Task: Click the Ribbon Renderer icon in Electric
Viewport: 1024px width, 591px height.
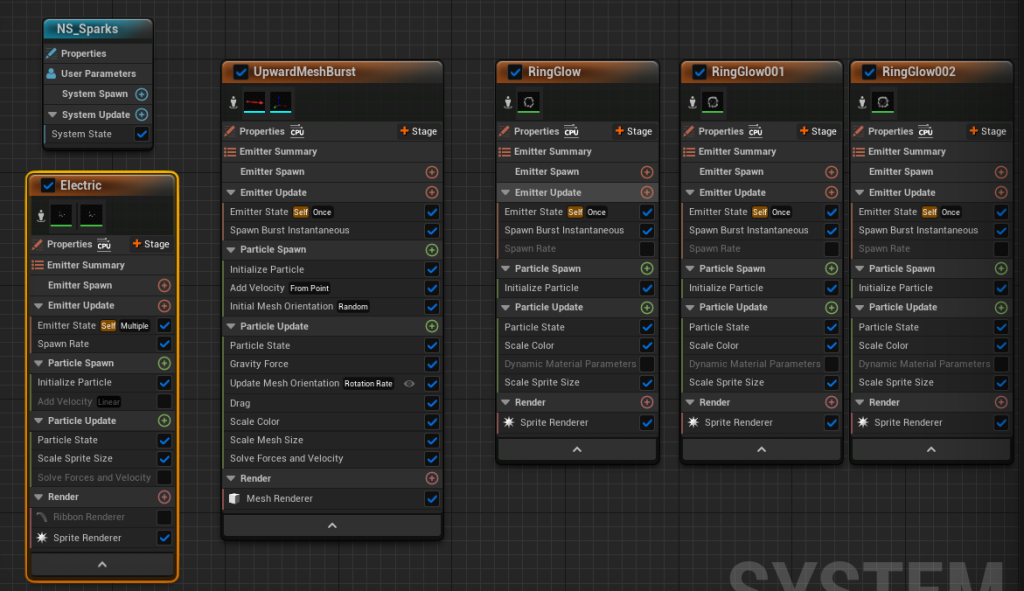Action: click(x=41, y=517)
